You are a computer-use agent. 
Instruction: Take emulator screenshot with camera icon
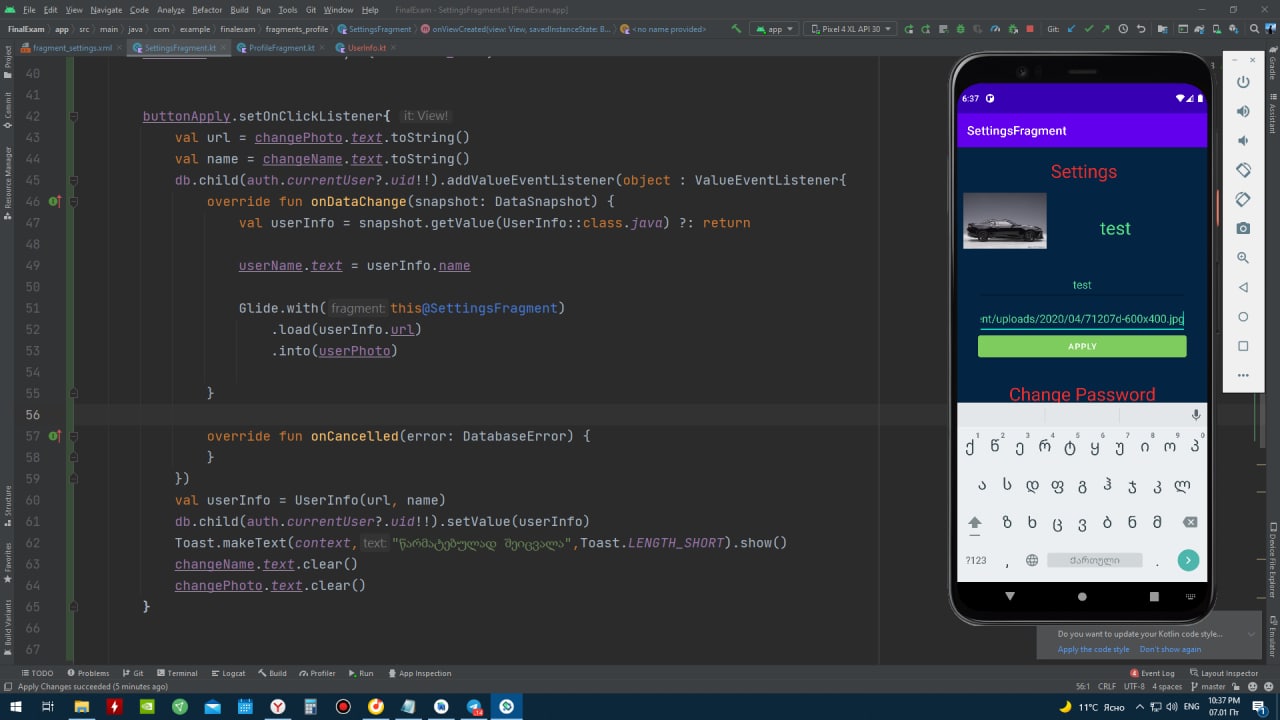pos(1243,228)
